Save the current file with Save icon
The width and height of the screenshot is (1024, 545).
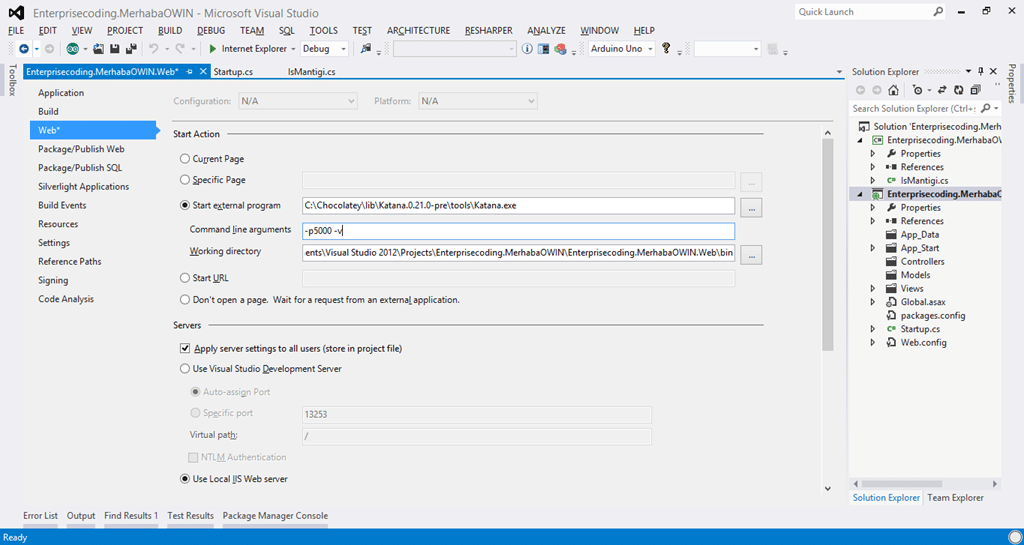(115, 49)
